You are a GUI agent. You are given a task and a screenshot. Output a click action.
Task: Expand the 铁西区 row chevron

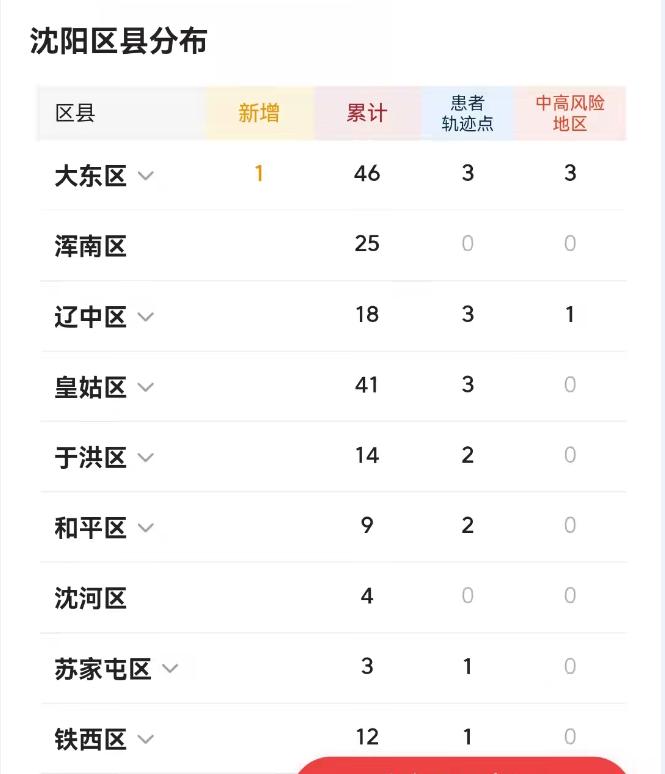(x=146, y=740)
